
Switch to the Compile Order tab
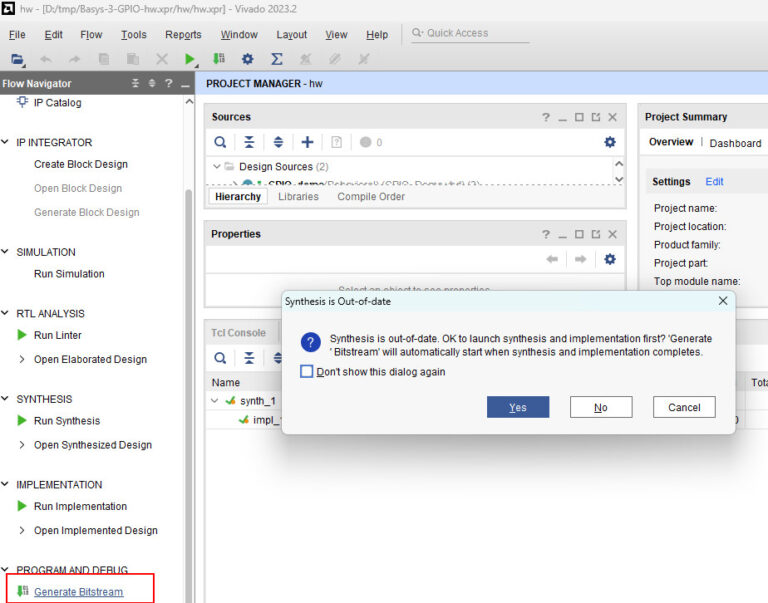pyautogui.click(x=371, y=197)
